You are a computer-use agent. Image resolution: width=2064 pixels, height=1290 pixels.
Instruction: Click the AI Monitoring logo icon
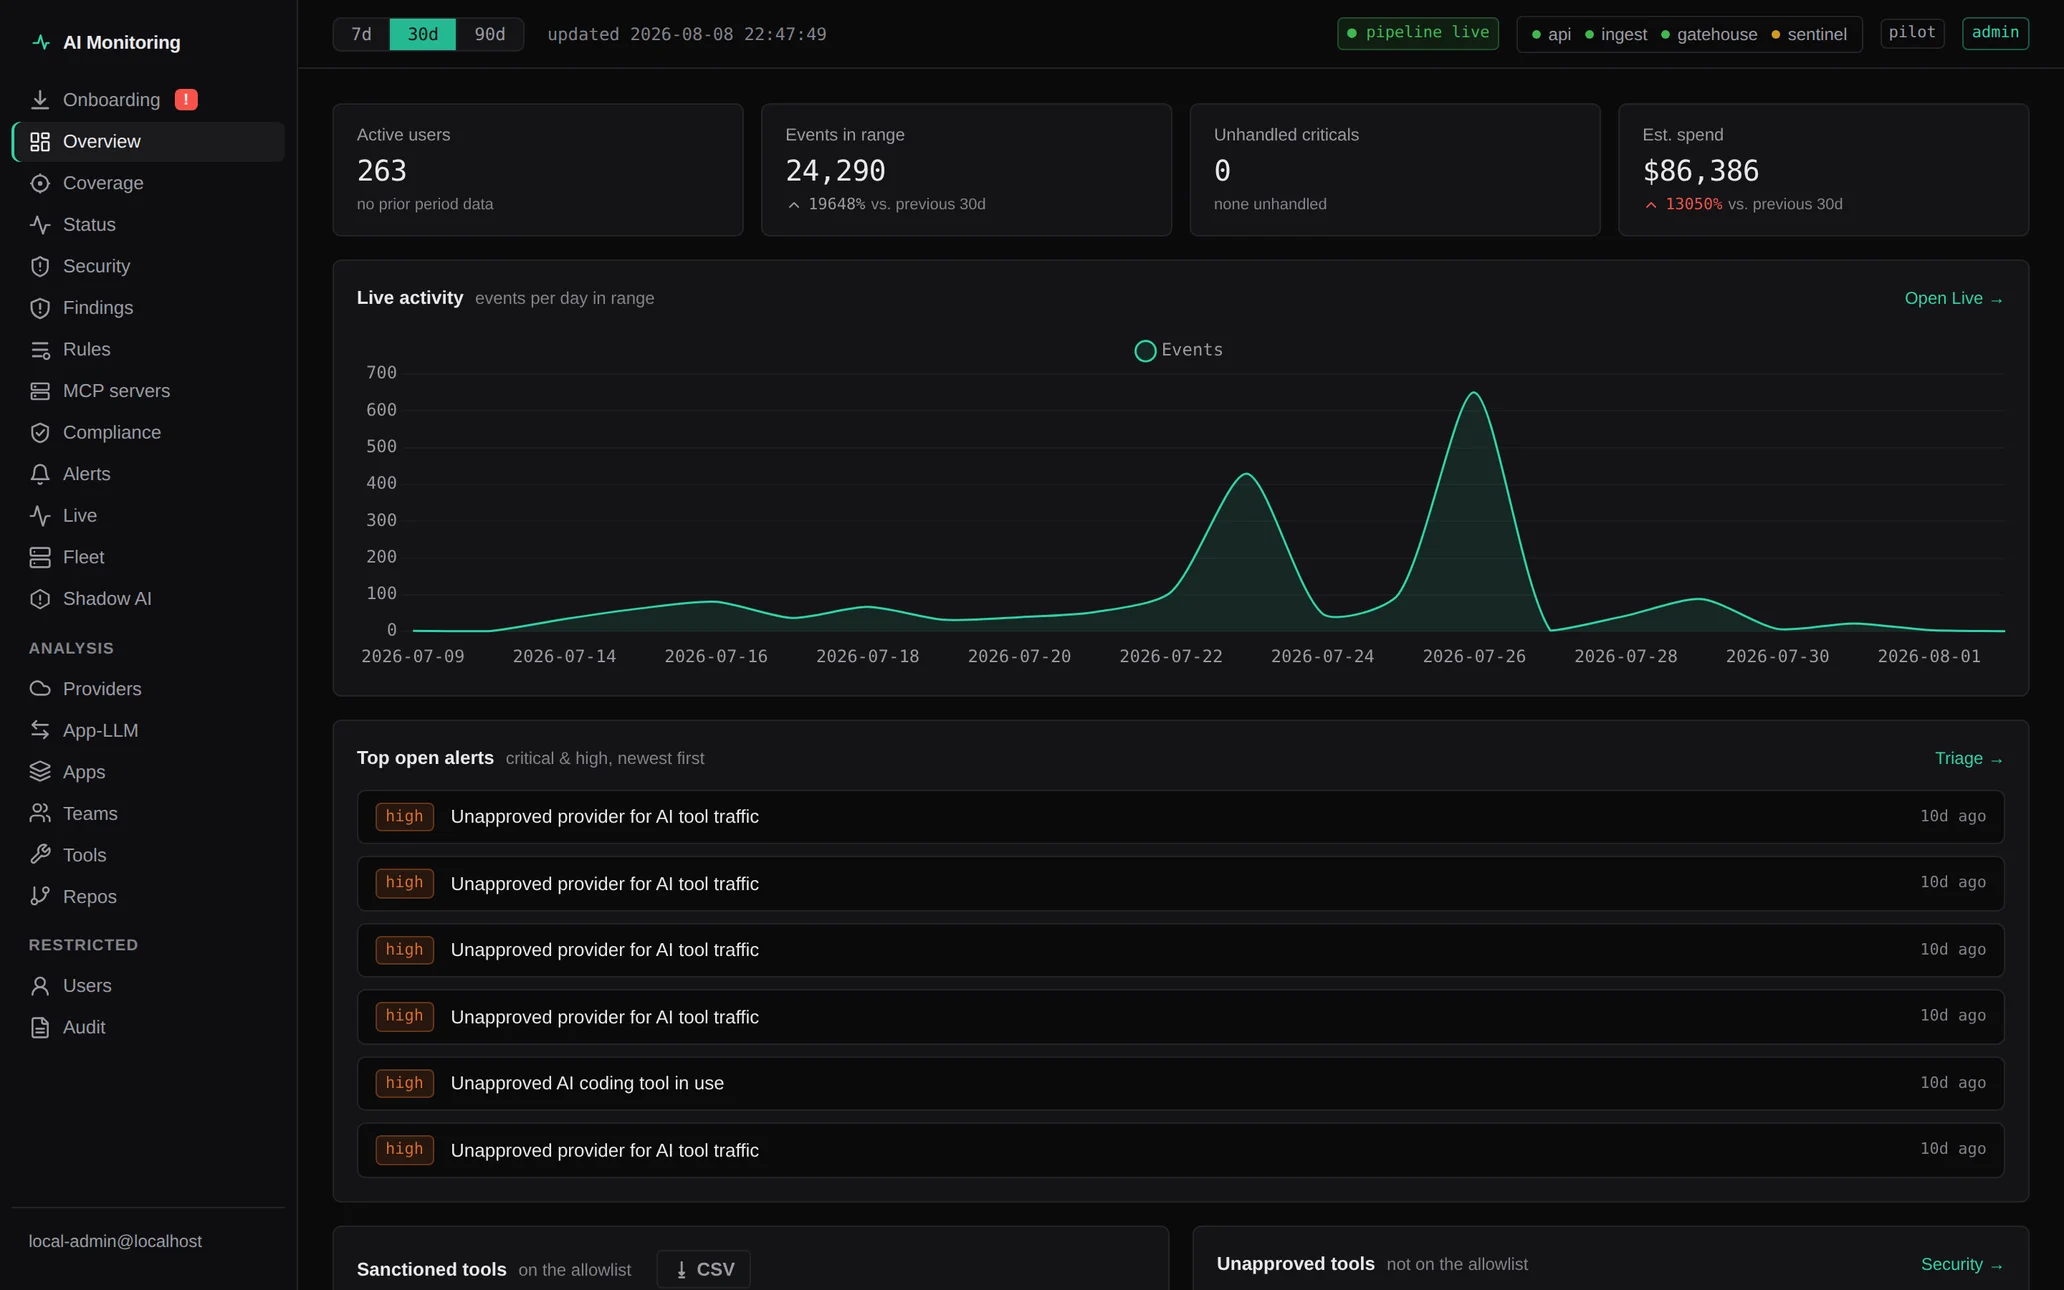click(x=41, y=42)
